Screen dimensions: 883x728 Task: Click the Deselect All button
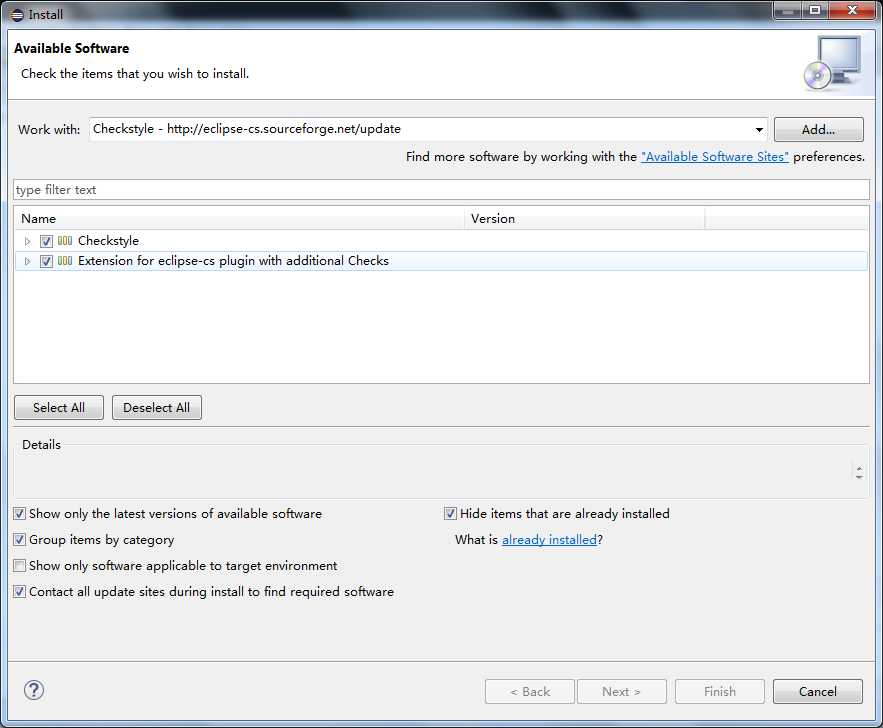tap(157, 408)
